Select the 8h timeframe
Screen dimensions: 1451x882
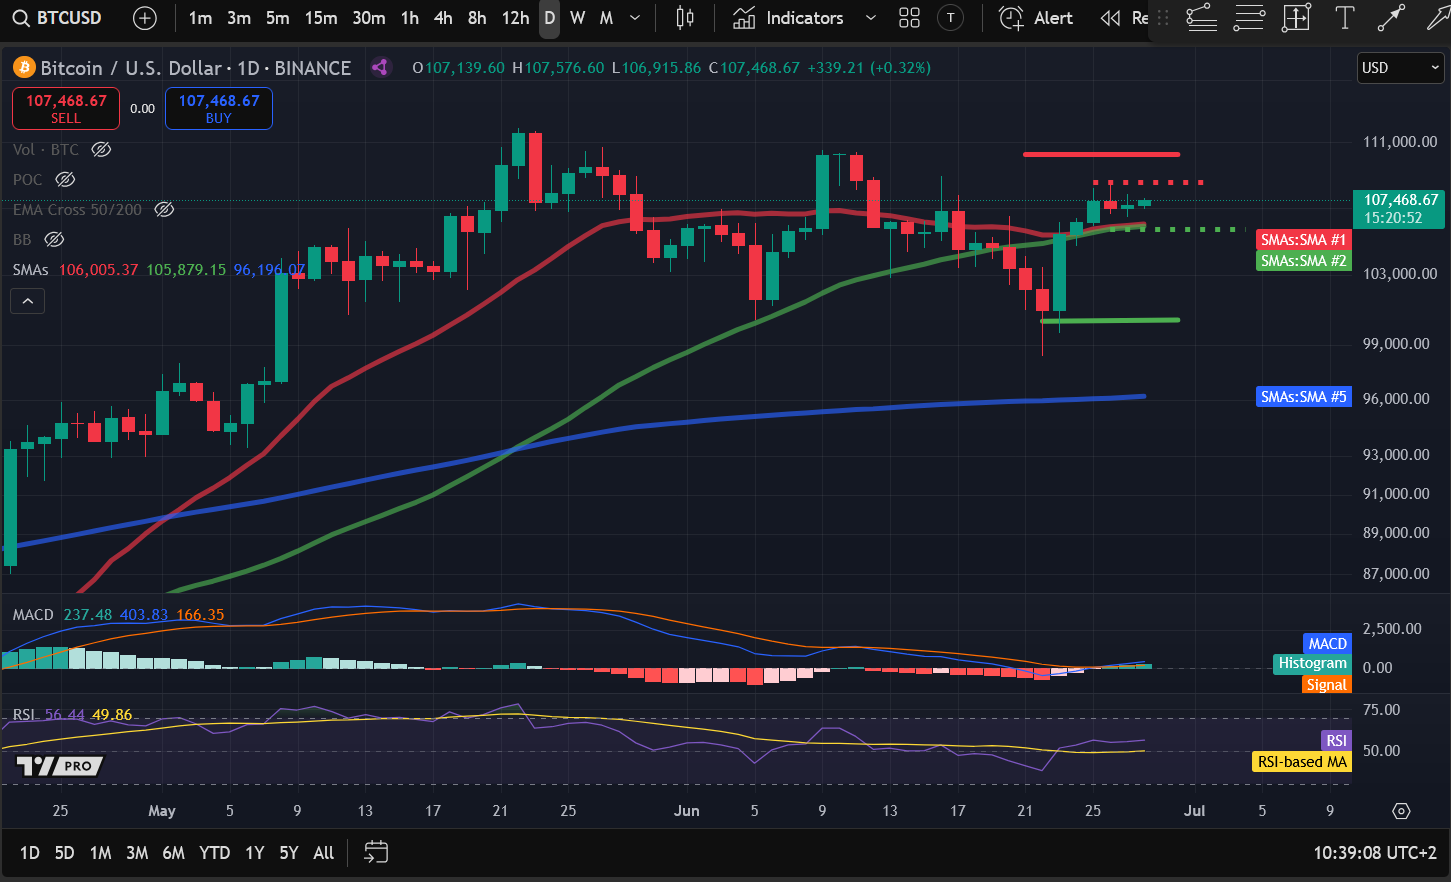tap(477, 18)
